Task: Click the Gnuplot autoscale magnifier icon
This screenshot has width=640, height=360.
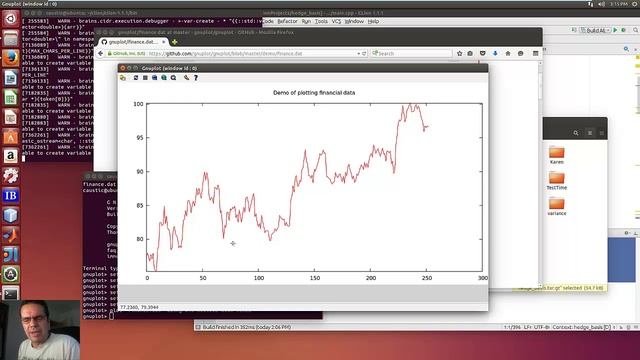Action: point(173,78)
